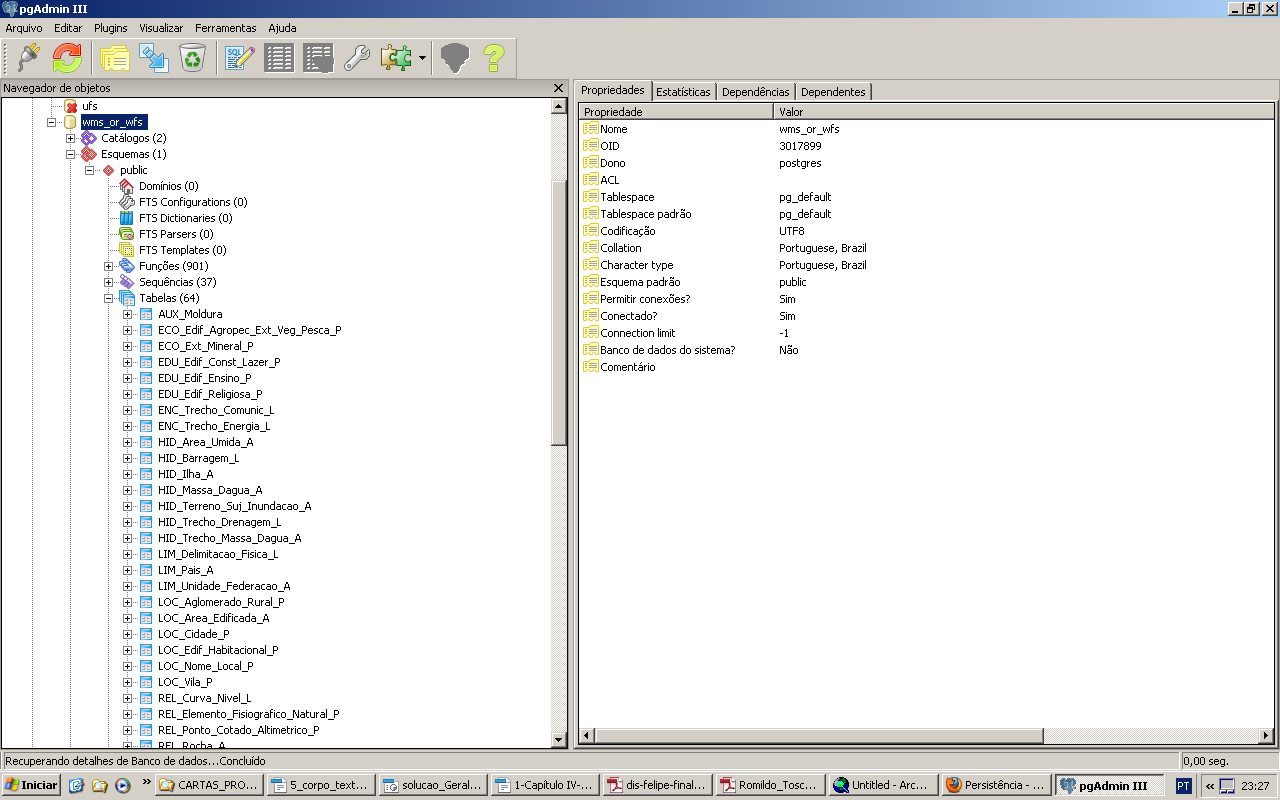Open the SQL query tool icon
The width and height of the screenshot is (1280, 800).
[240, 58]
